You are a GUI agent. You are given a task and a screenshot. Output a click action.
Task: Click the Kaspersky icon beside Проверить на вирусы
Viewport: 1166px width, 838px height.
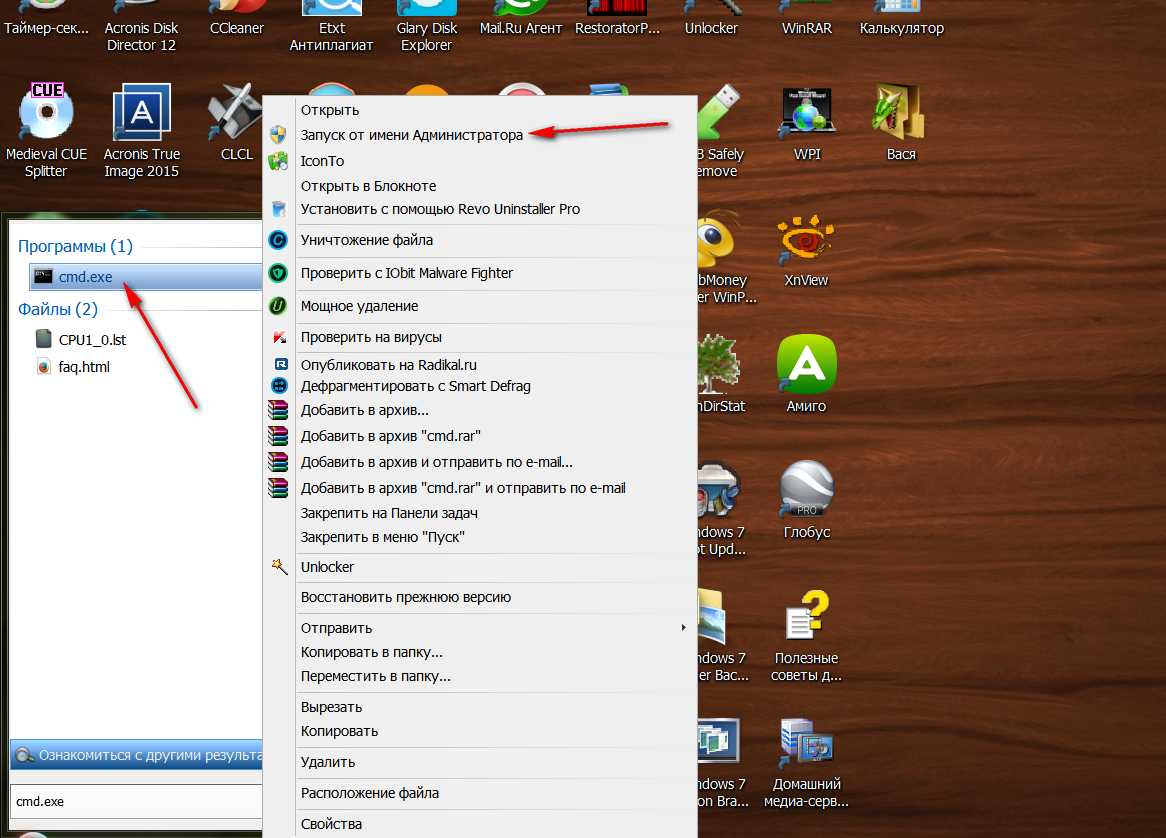[280, 337]
